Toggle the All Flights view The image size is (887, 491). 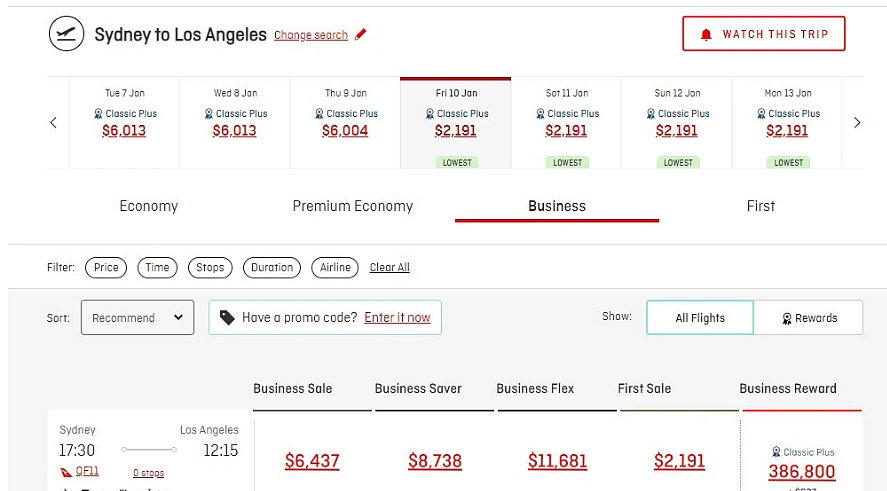(700, 318)
